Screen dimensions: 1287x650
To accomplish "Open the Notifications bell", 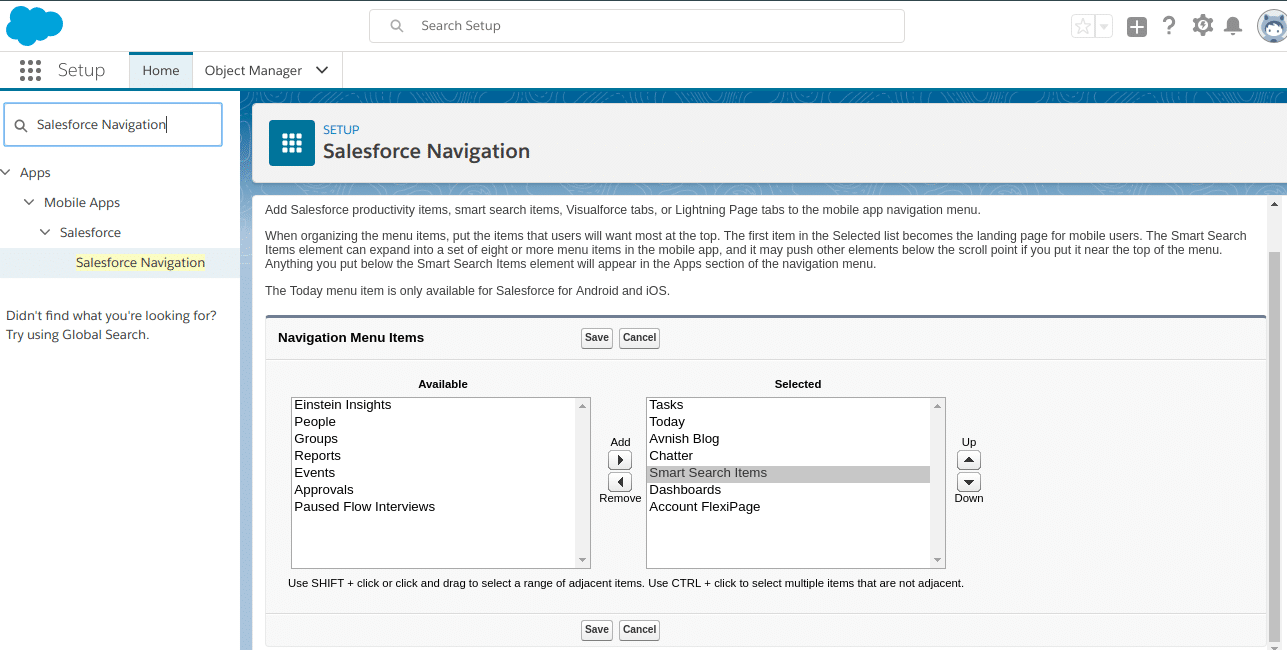I will [x=1233, y=26].
